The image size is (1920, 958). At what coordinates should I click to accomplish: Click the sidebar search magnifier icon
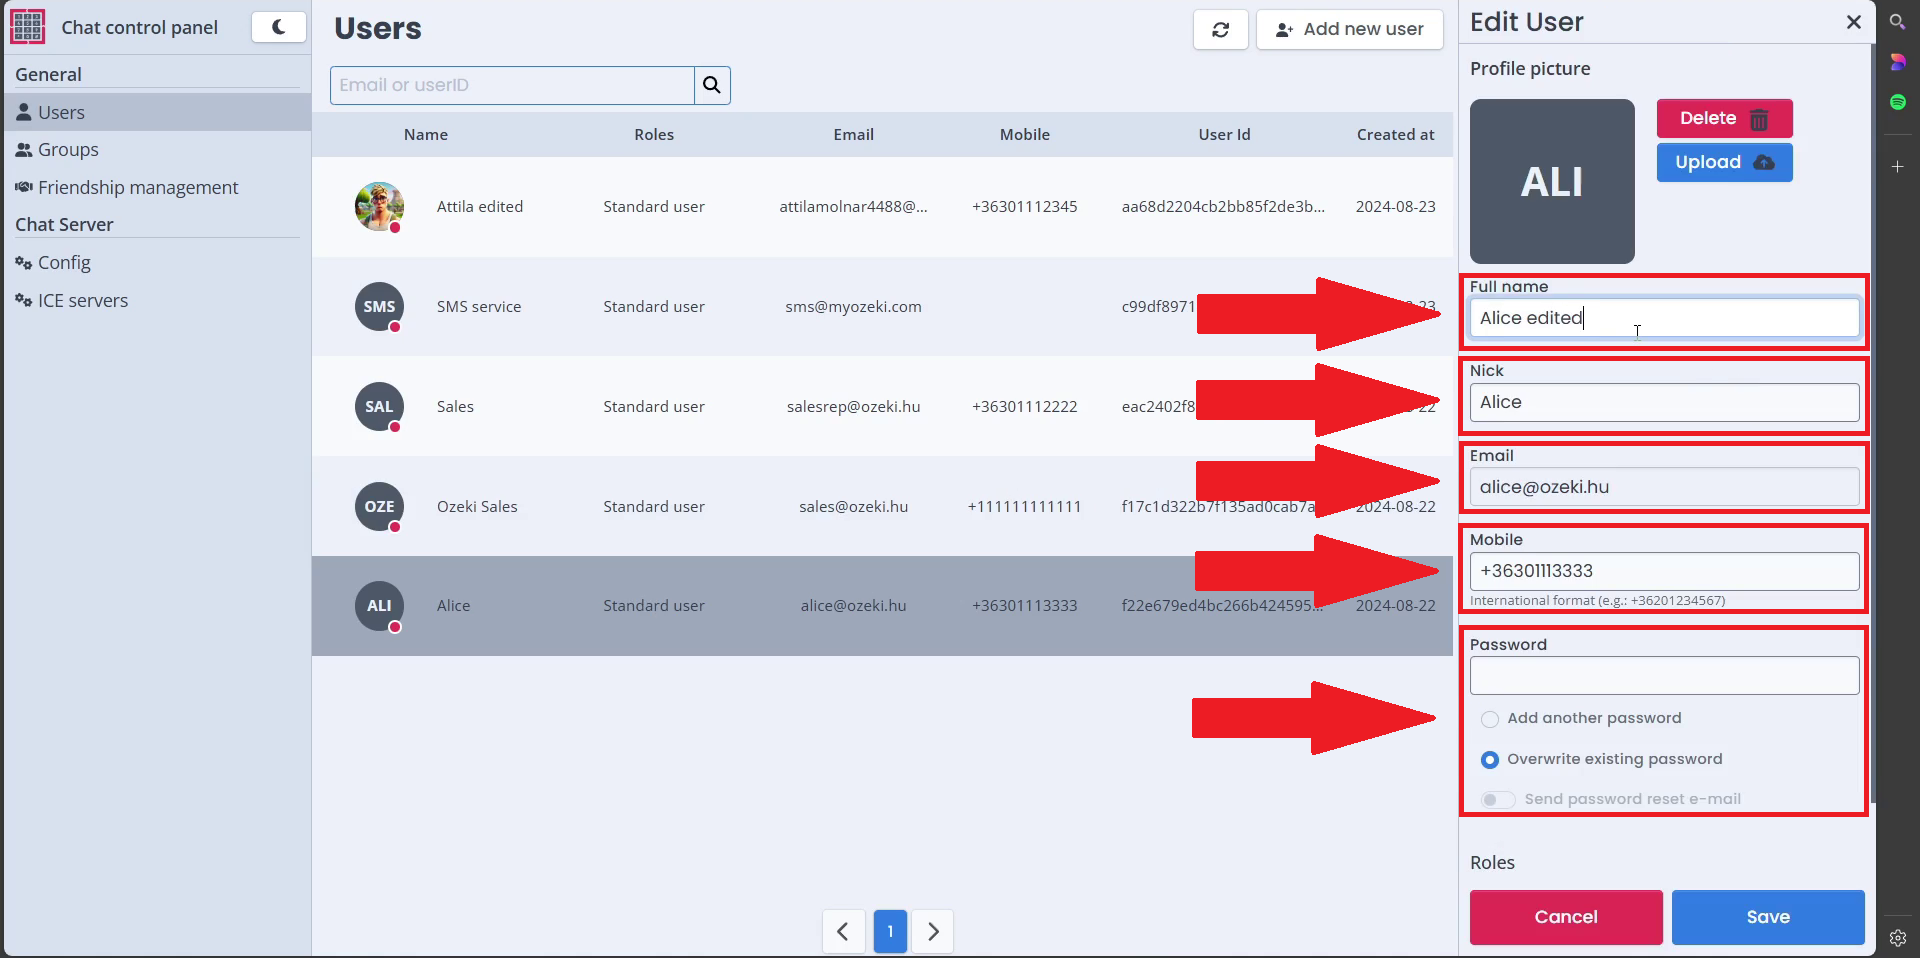1897,21
